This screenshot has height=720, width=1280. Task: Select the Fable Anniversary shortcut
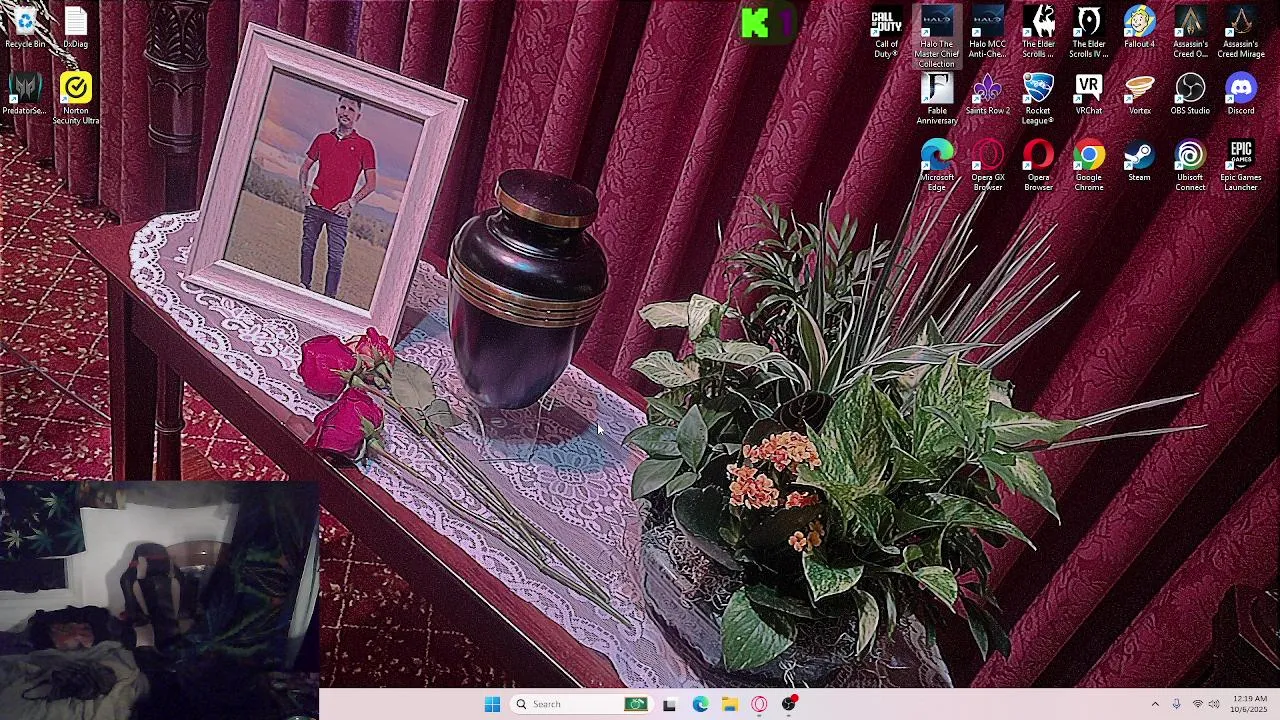coord(937,100)
